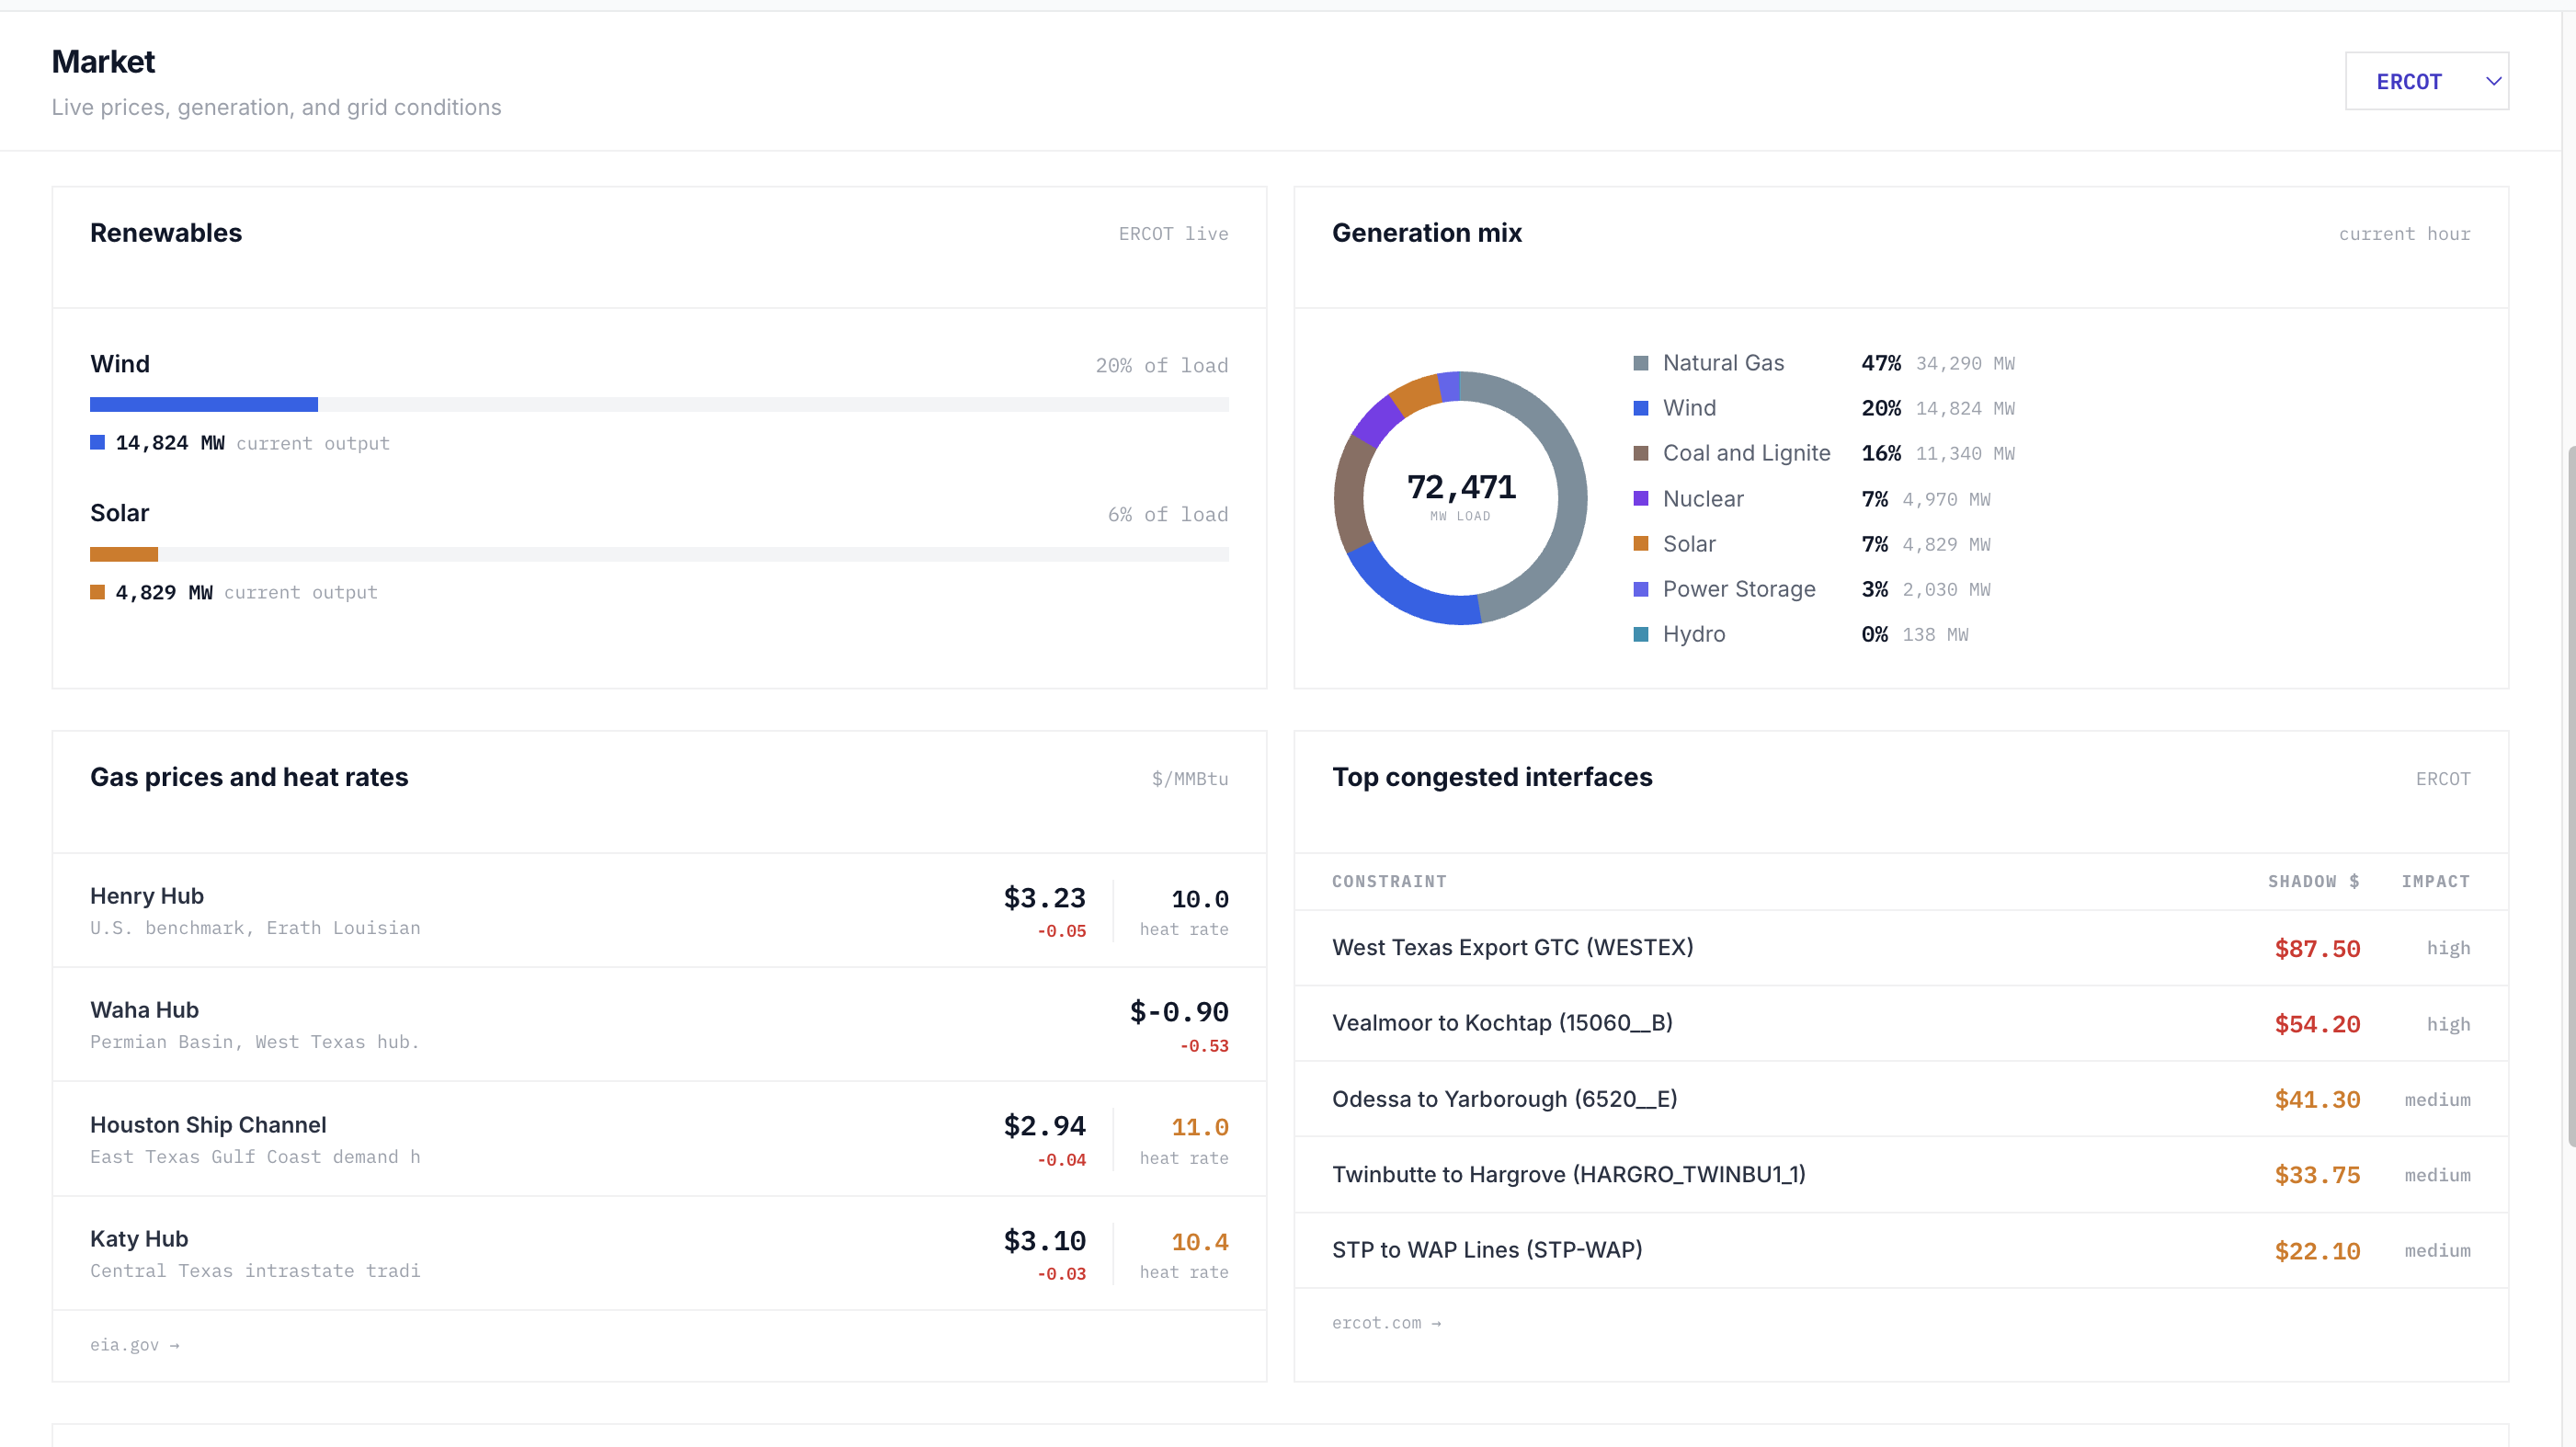Click the IMPACT column header

(x=2435, y=881)
